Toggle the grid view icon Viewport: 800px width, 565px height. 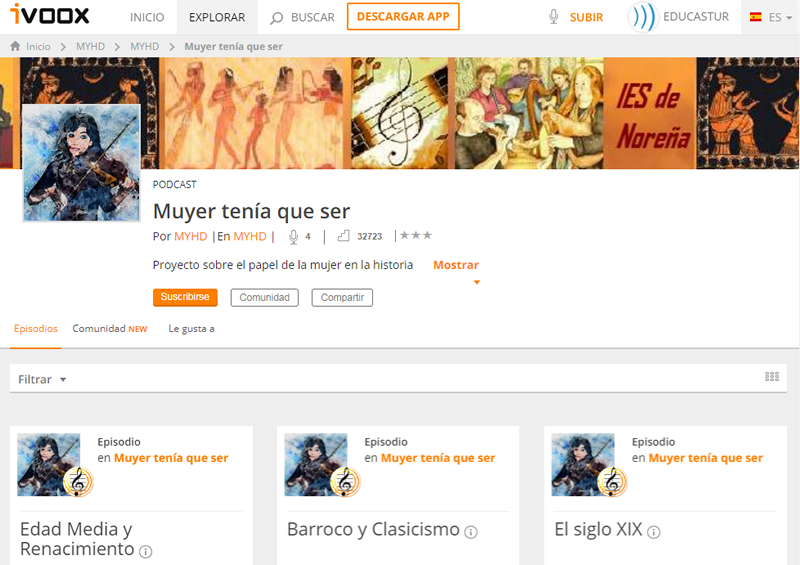[772, 377]
